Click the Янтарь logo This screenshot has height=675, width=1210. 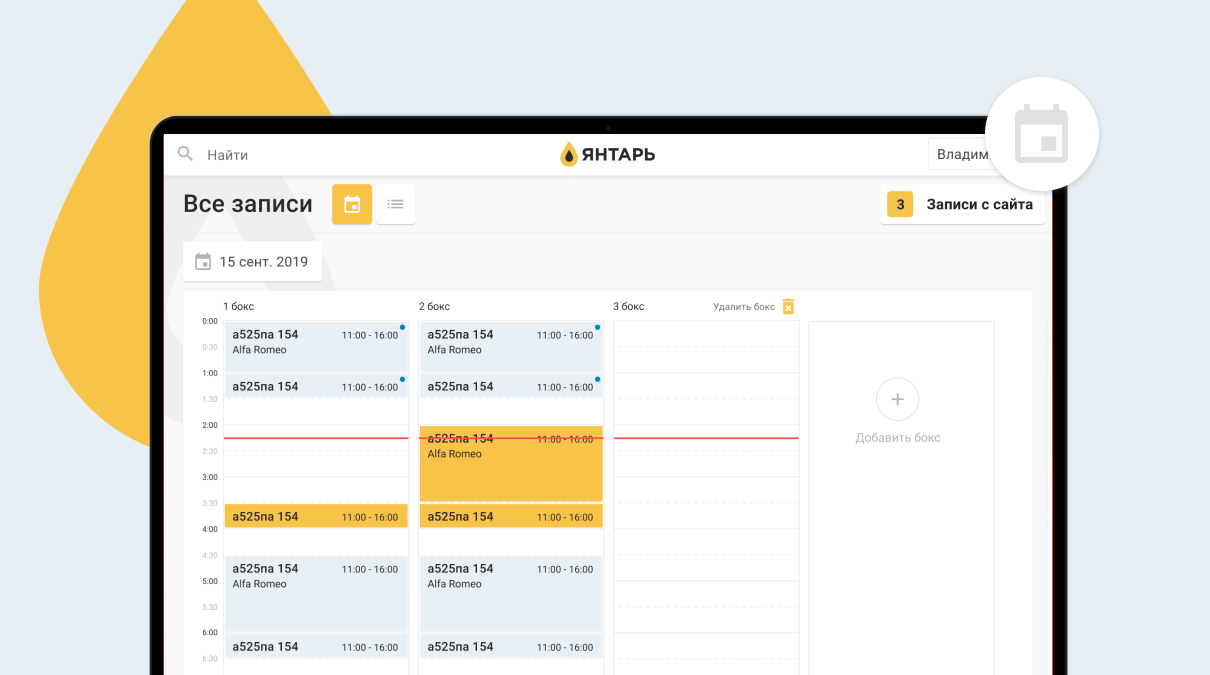click(x=607, y=154)
